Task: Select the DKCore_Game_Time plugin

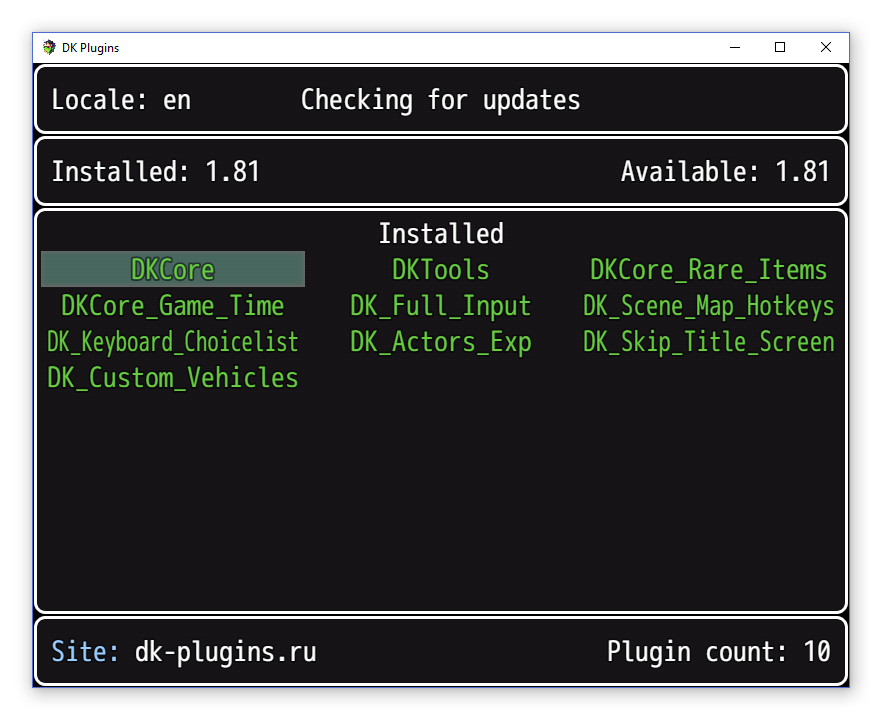Action: coord(173,306)
